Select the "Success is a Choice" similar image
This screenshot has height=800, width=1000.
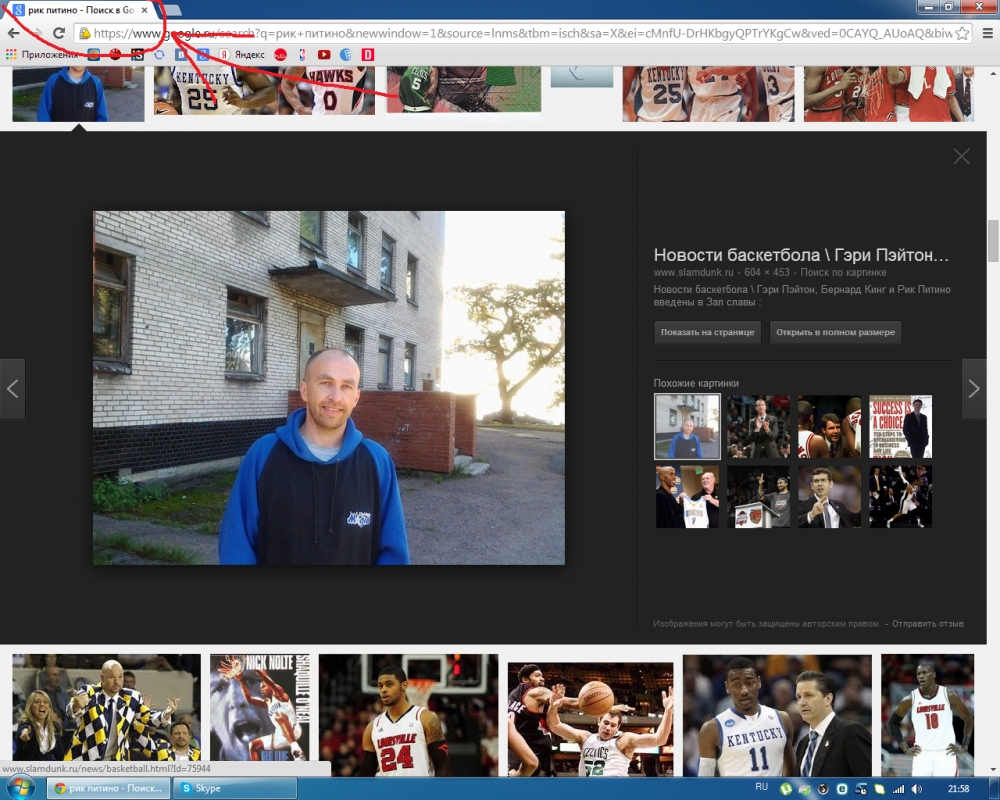[x=900, y=426]
